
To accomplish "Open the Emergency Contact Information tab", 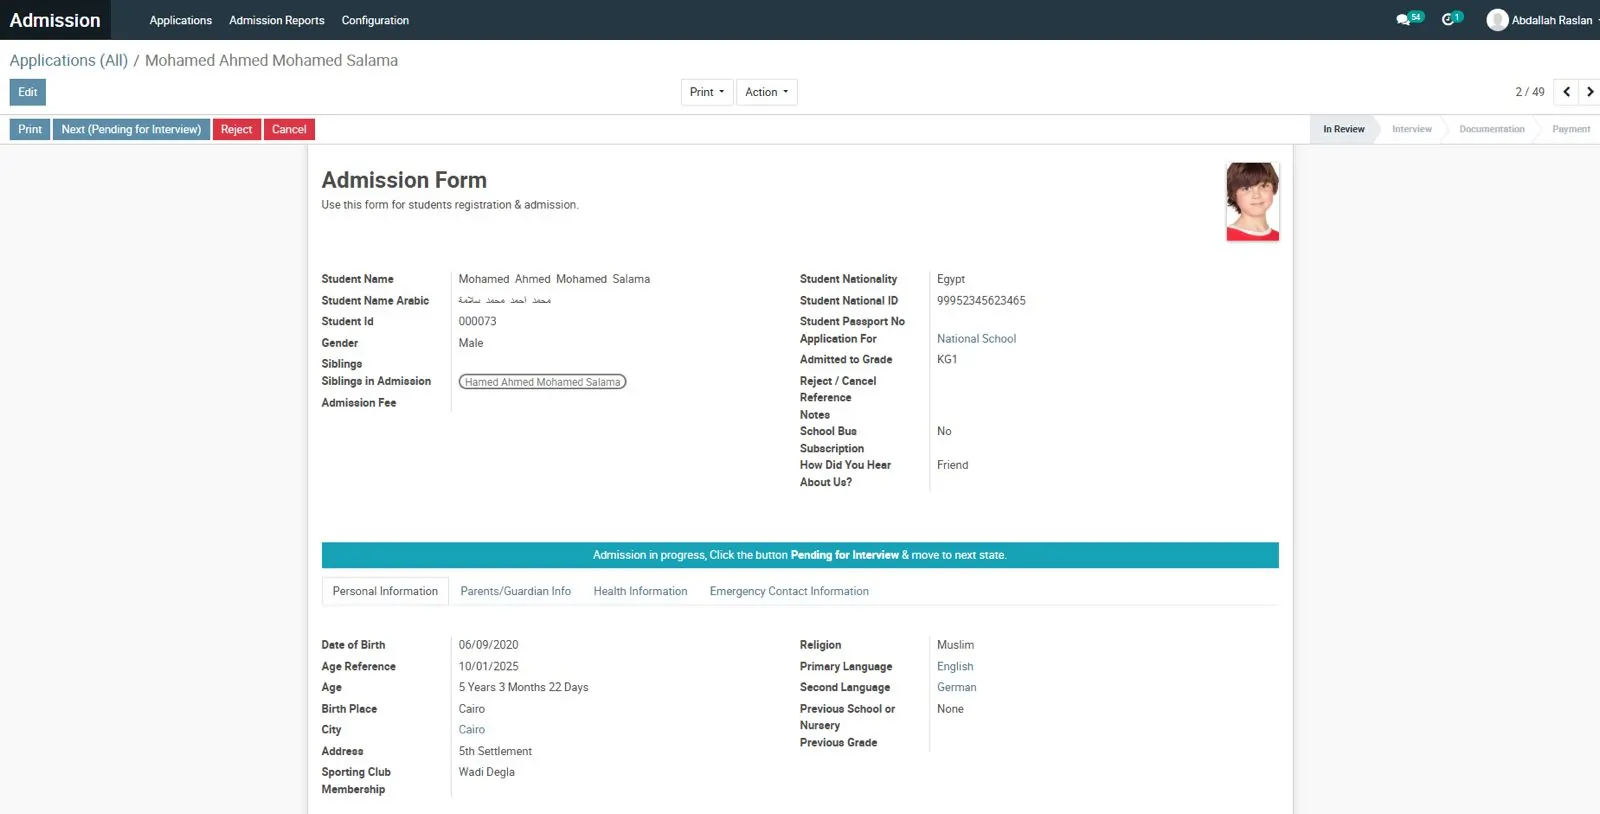I will click(x=789, y=591).
